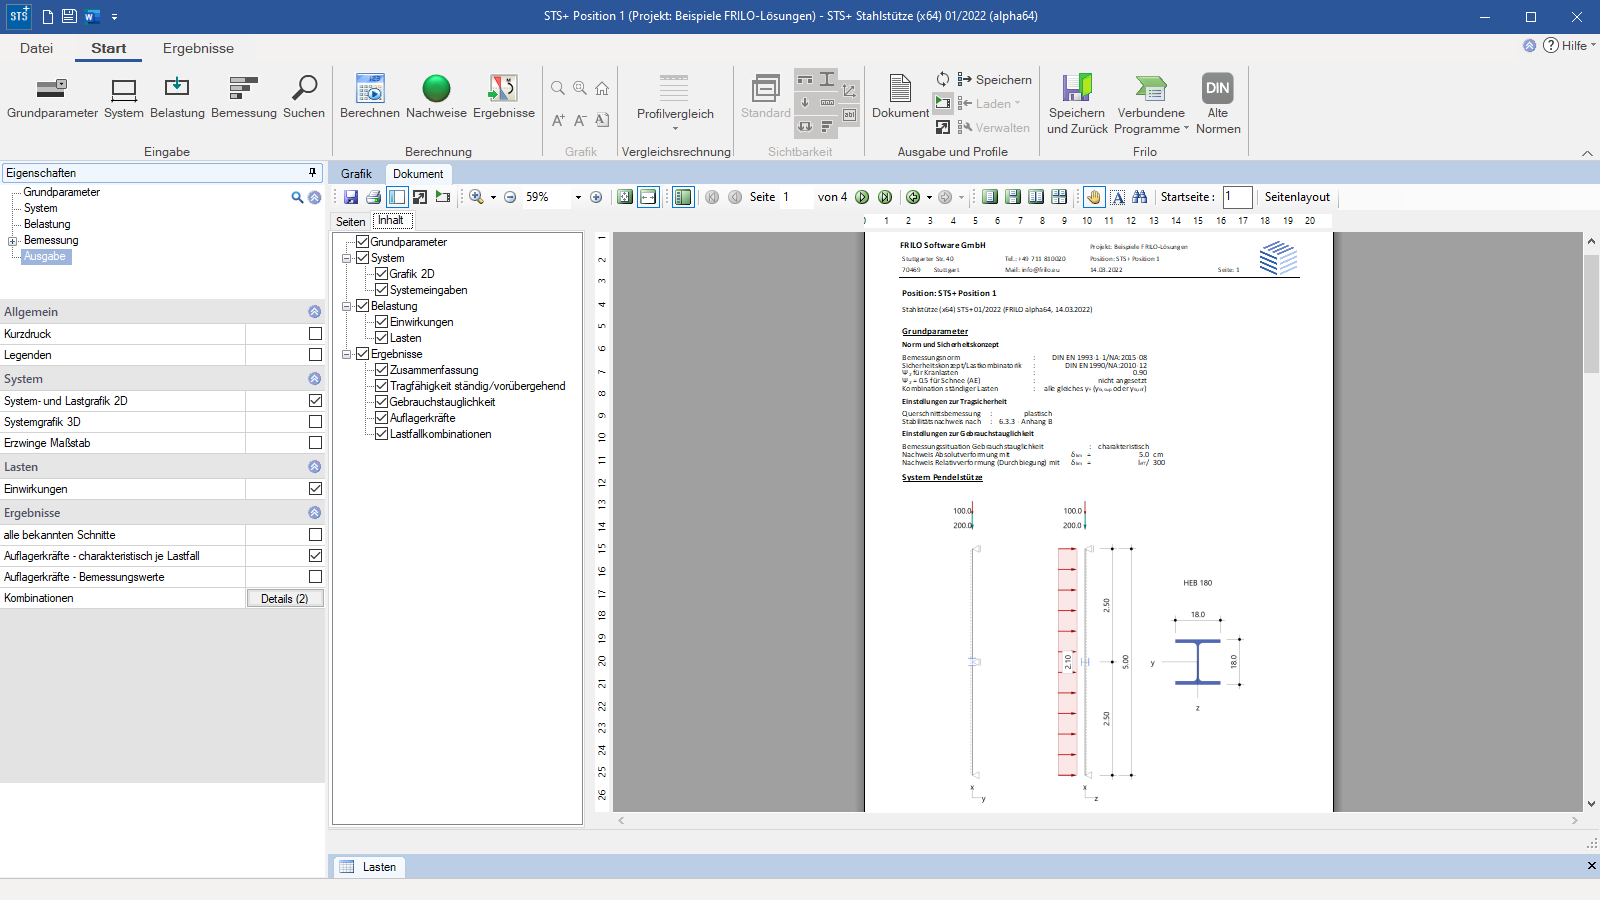1600x900 pixels.
Task: Select the Seiten tab
Action: (x=350, y=222)
